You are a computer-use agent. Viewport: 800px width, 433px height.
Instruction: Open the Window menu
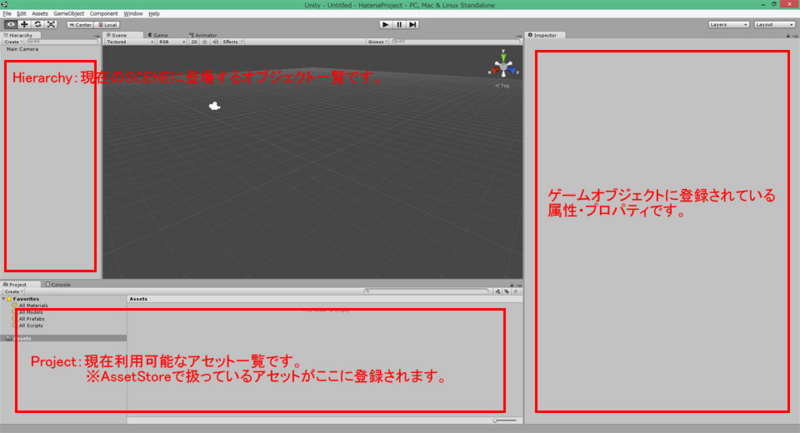133,14
